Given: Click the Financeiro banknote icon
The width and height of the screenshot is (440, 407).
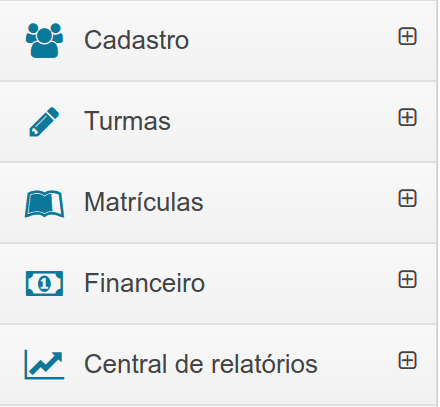Looking at the screenshot, I should [44, 283].
